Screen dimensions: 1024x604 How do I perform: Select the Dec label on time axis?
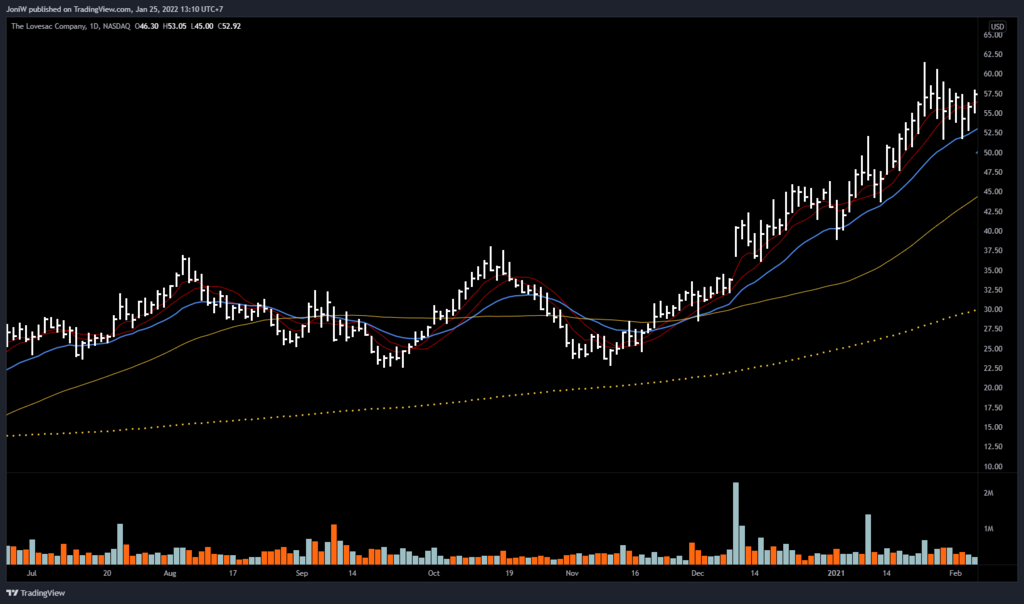coord(697,575)
